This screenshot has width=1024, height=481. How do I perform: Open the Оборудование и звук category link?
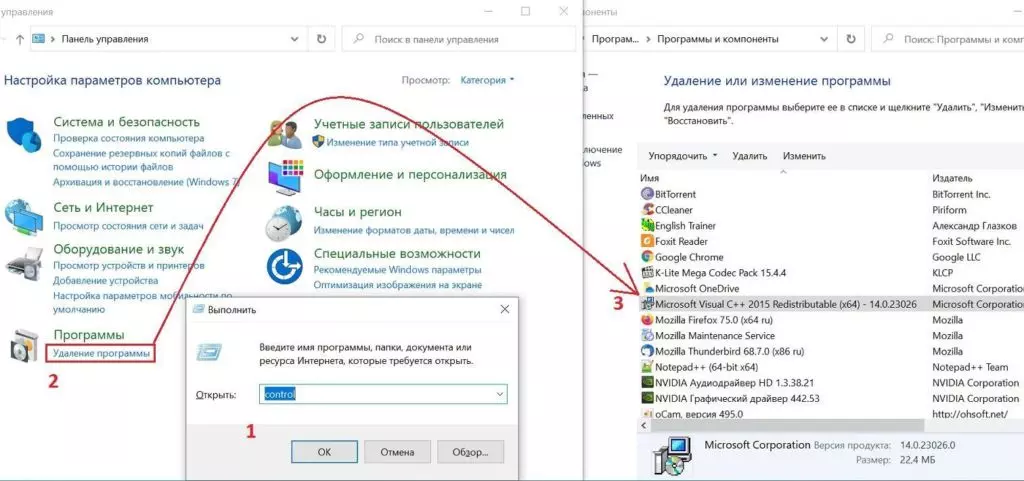tap(118, 249)
